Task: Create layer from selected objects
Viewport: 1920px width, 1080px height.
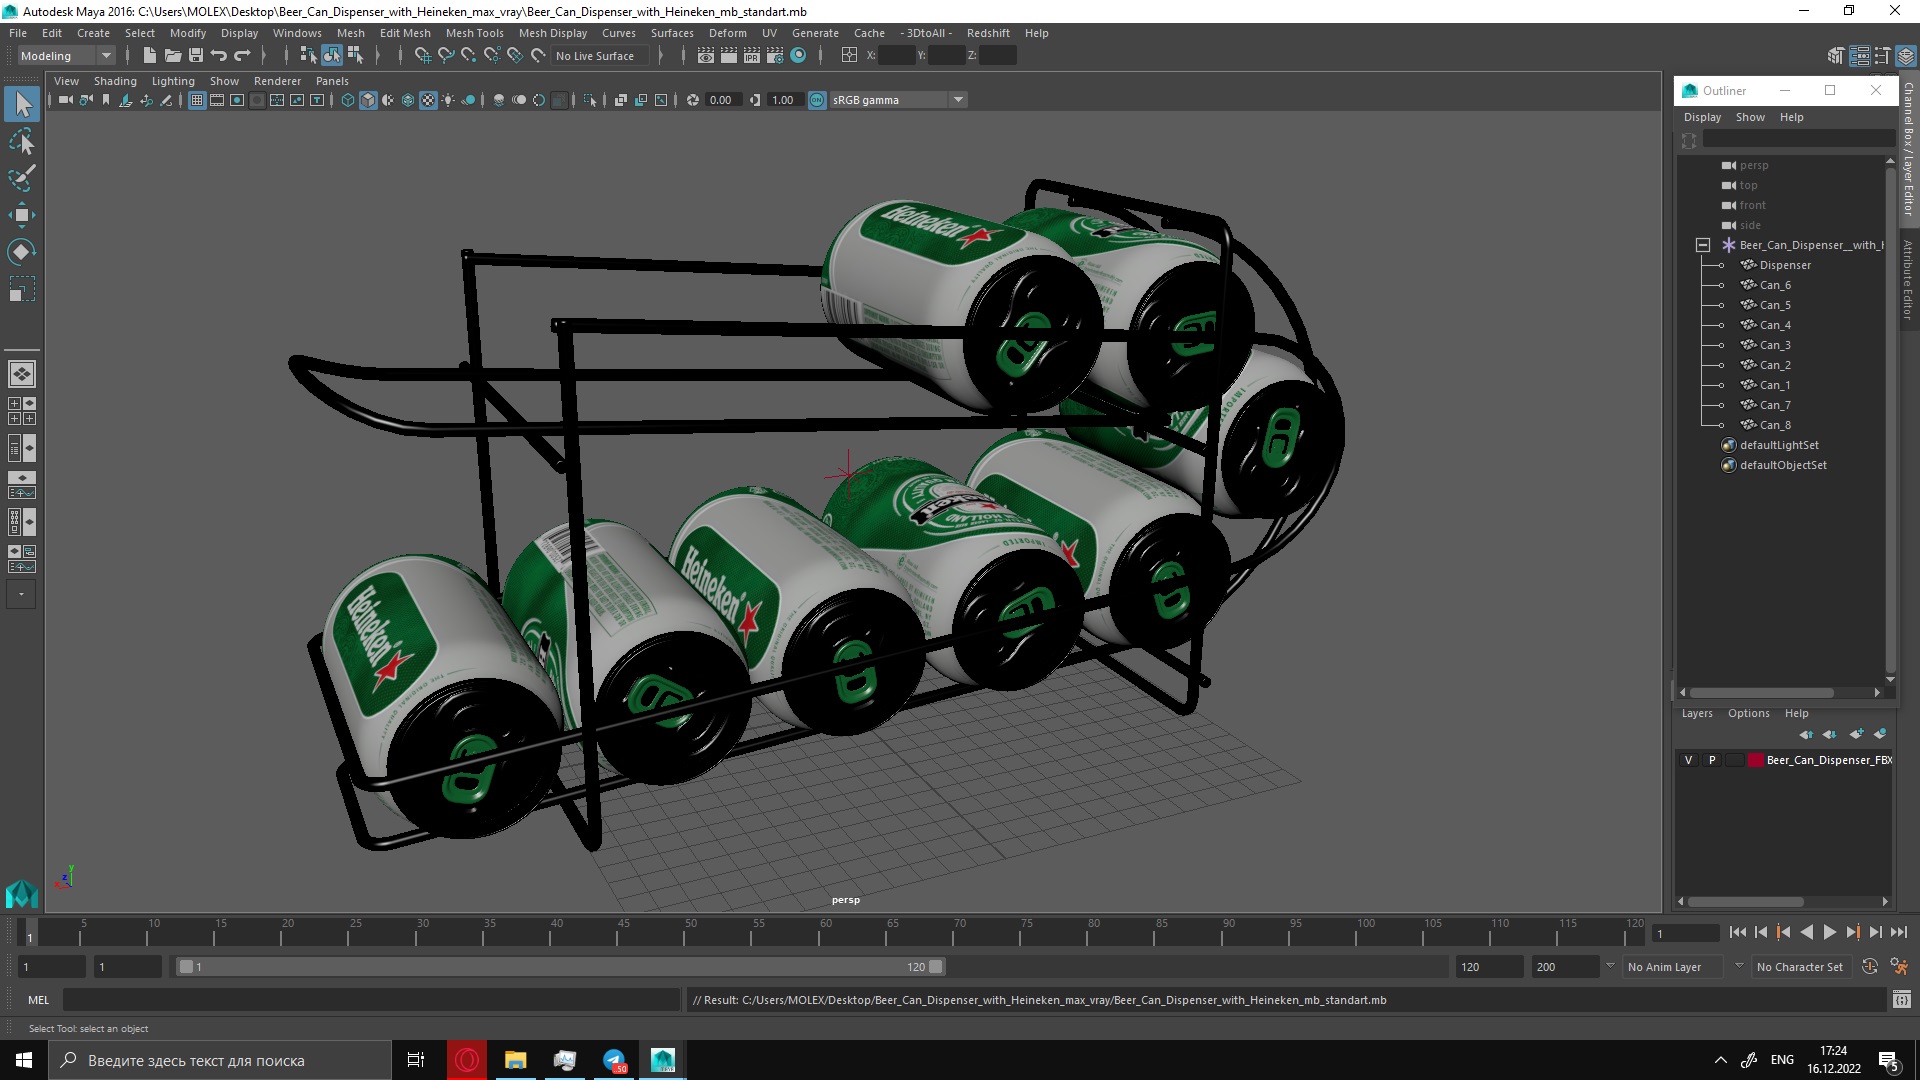Action: click(x=1880, y=734)
